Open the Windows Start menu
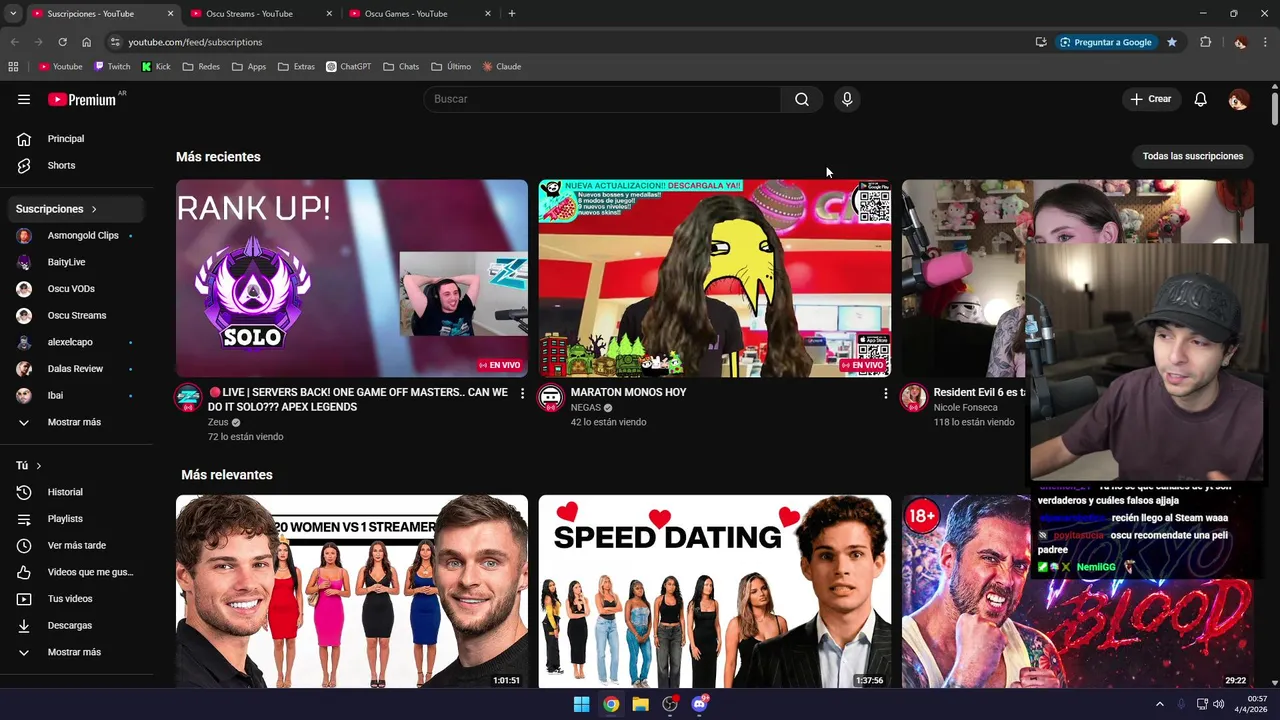This screenshot has width=1280, height=720. tap(581, 704)
